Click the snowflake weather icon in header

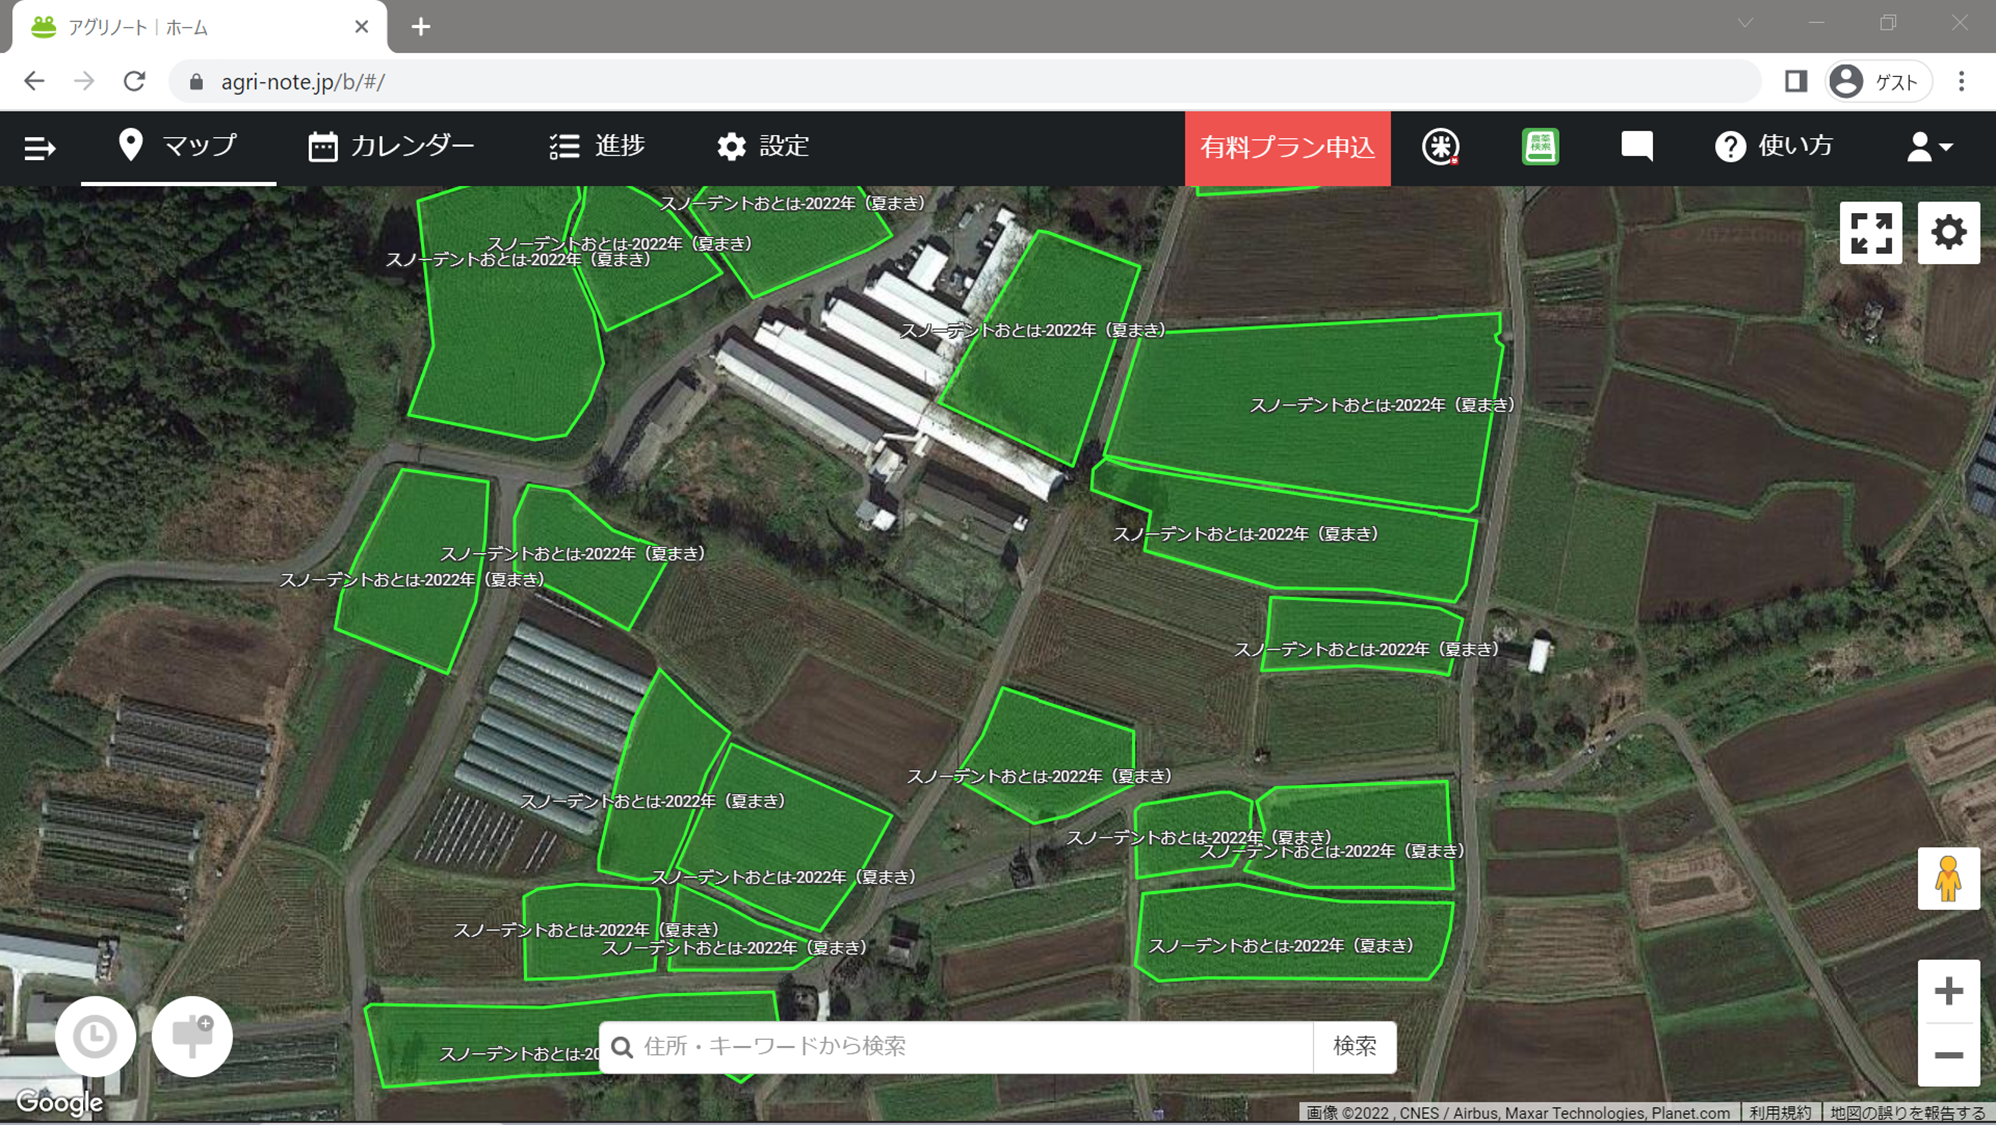(x=1440, y=147)
